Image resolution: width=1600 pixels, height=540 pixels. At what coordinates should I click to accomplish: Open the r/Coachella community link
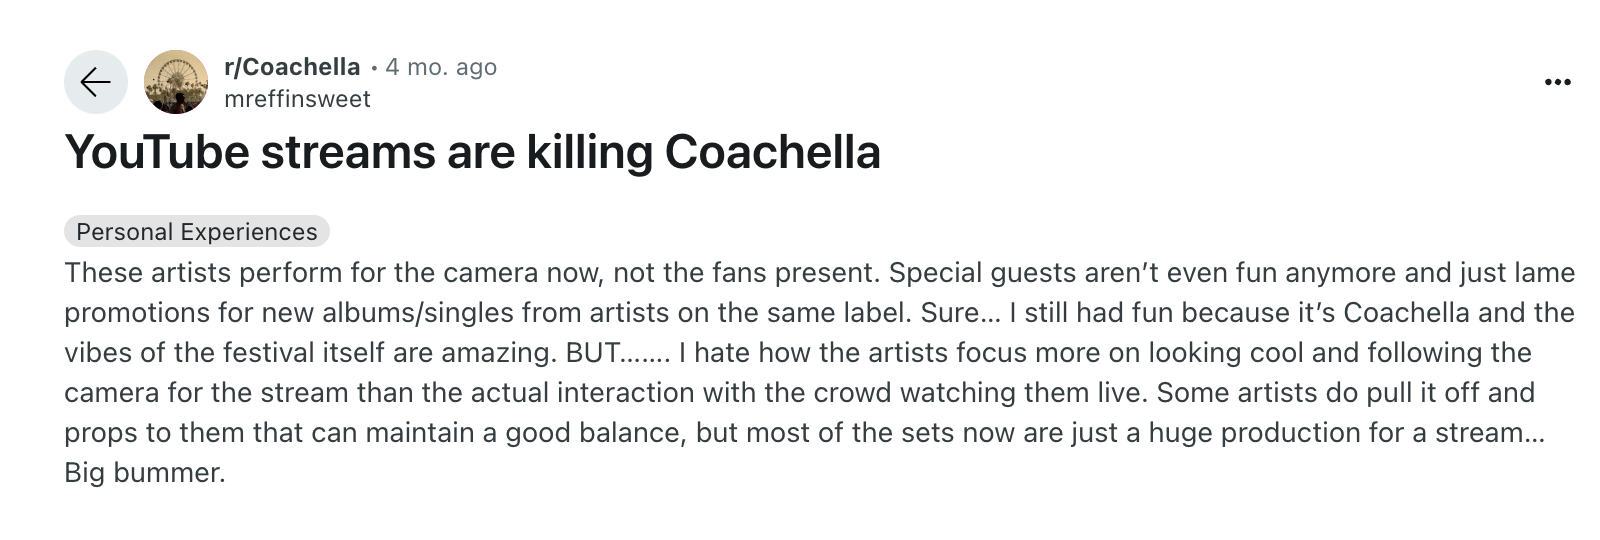pos(292,67)
